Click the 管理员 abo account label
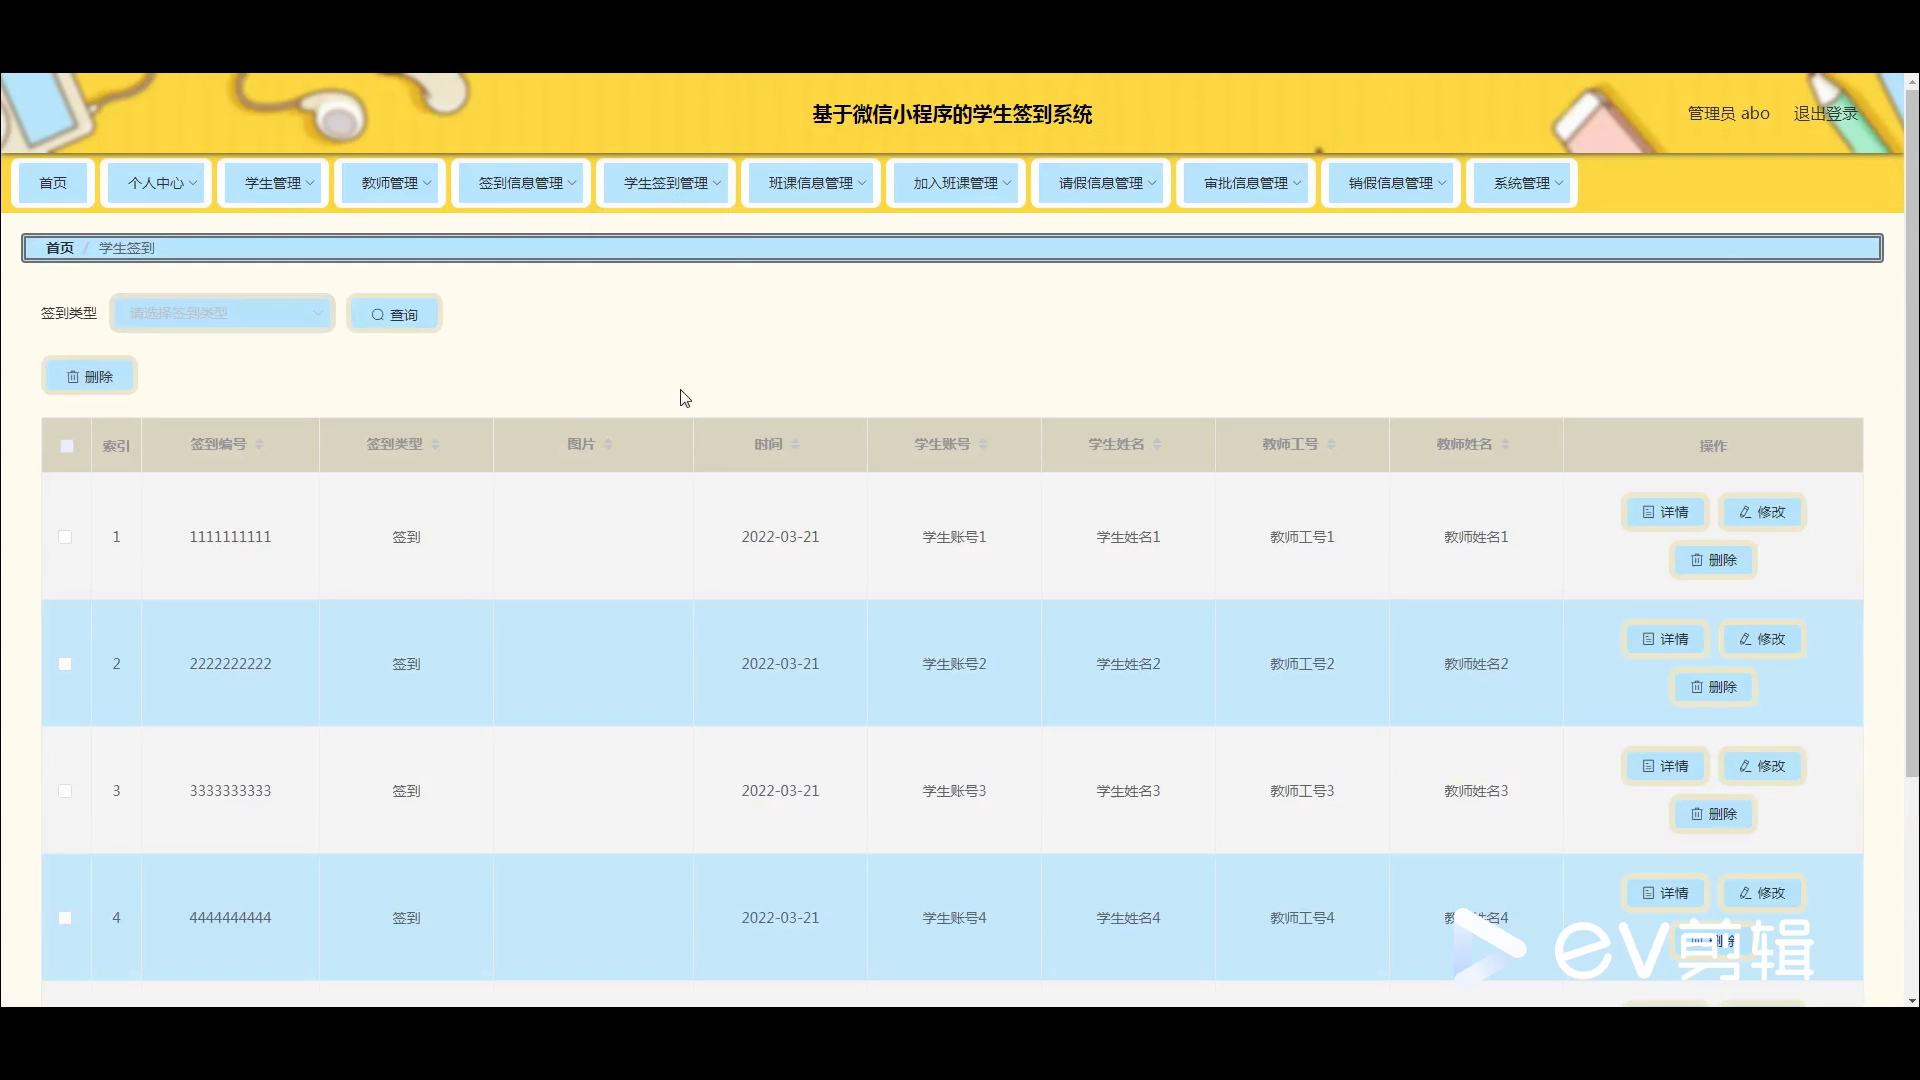This screenshot has height=1080, width=1920. point(1728,114)
